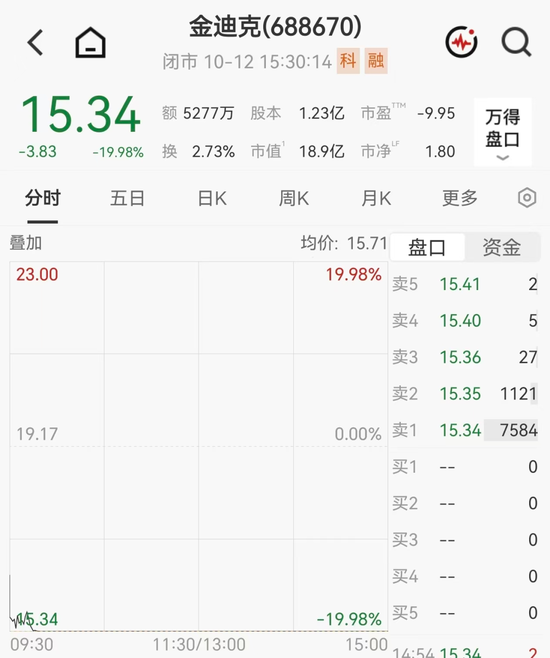Switch to the 资金 panel tab
This screenshot has width=550, height=658.
click(502, 247)
